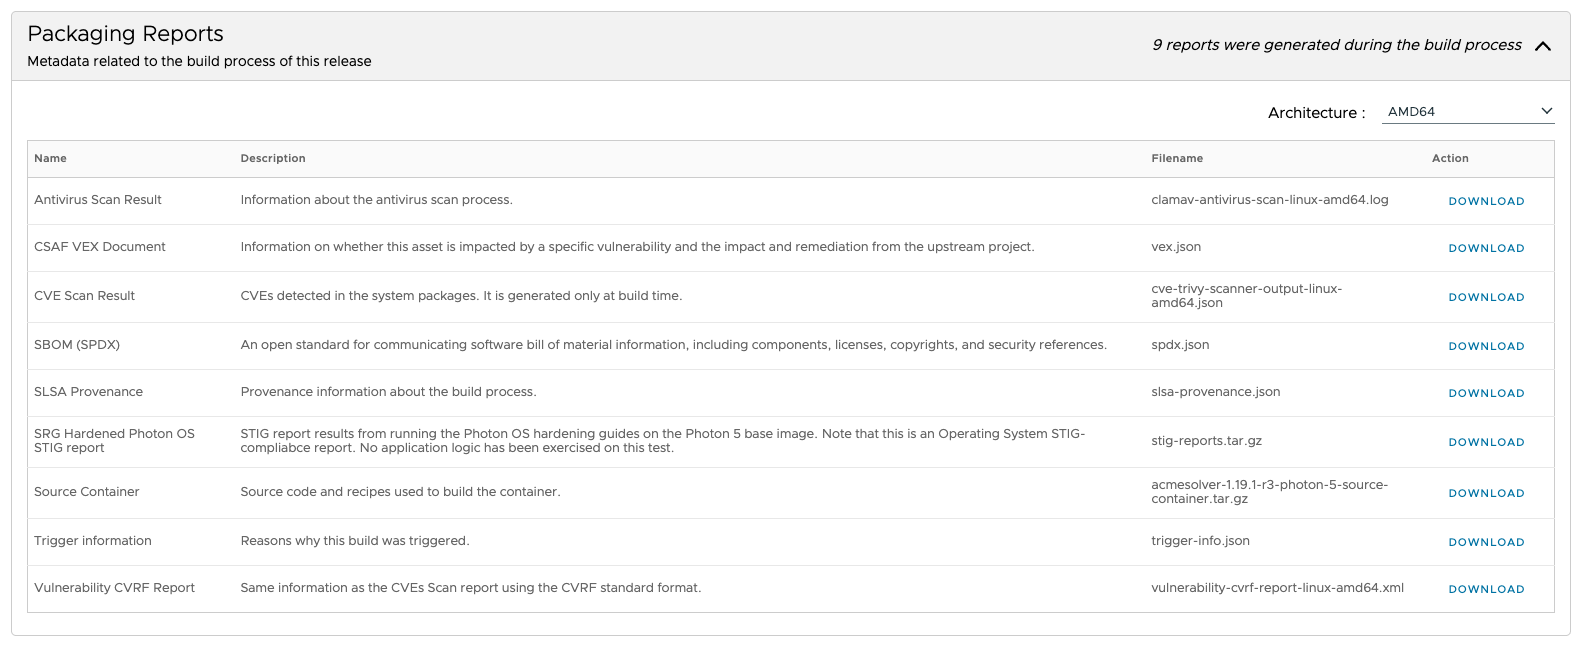The height and width of the screenshot is (655, 1588).
Task: Download the Antivirus Scan Result log
Action: click(x=1486, y=201)
